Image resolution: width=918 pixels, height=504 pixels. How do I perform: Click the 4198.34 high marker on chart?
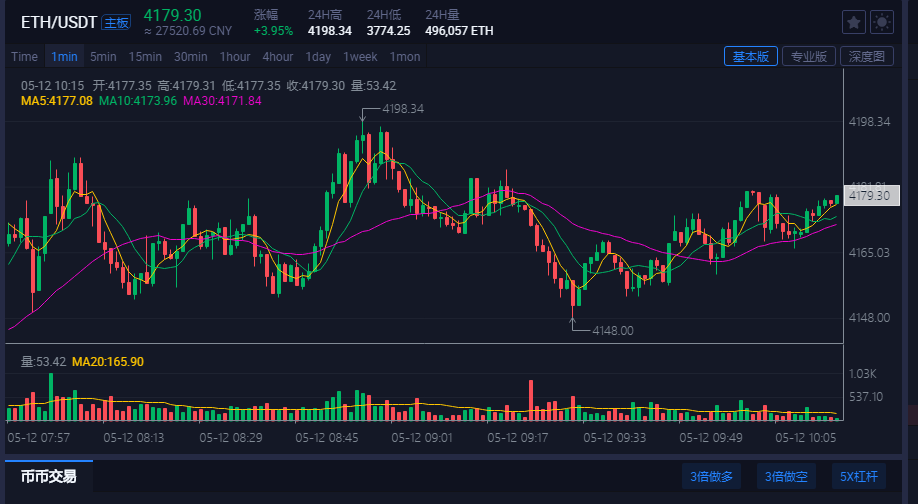pyautogui.click(x=403, y=109)
